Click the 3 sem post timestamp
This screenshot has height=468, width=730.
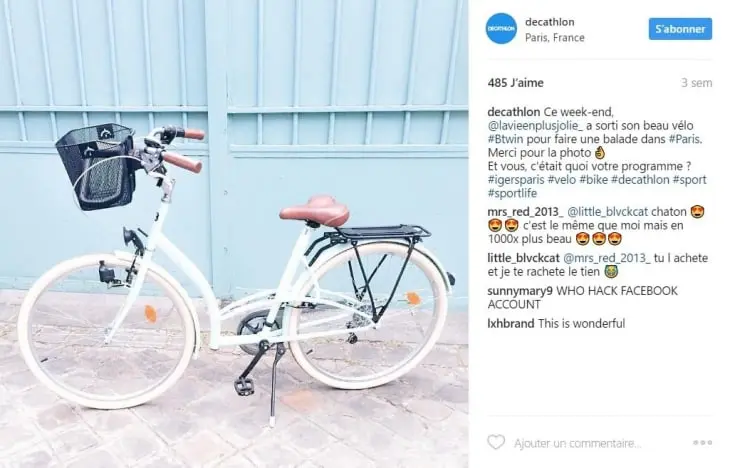(696, 83)
